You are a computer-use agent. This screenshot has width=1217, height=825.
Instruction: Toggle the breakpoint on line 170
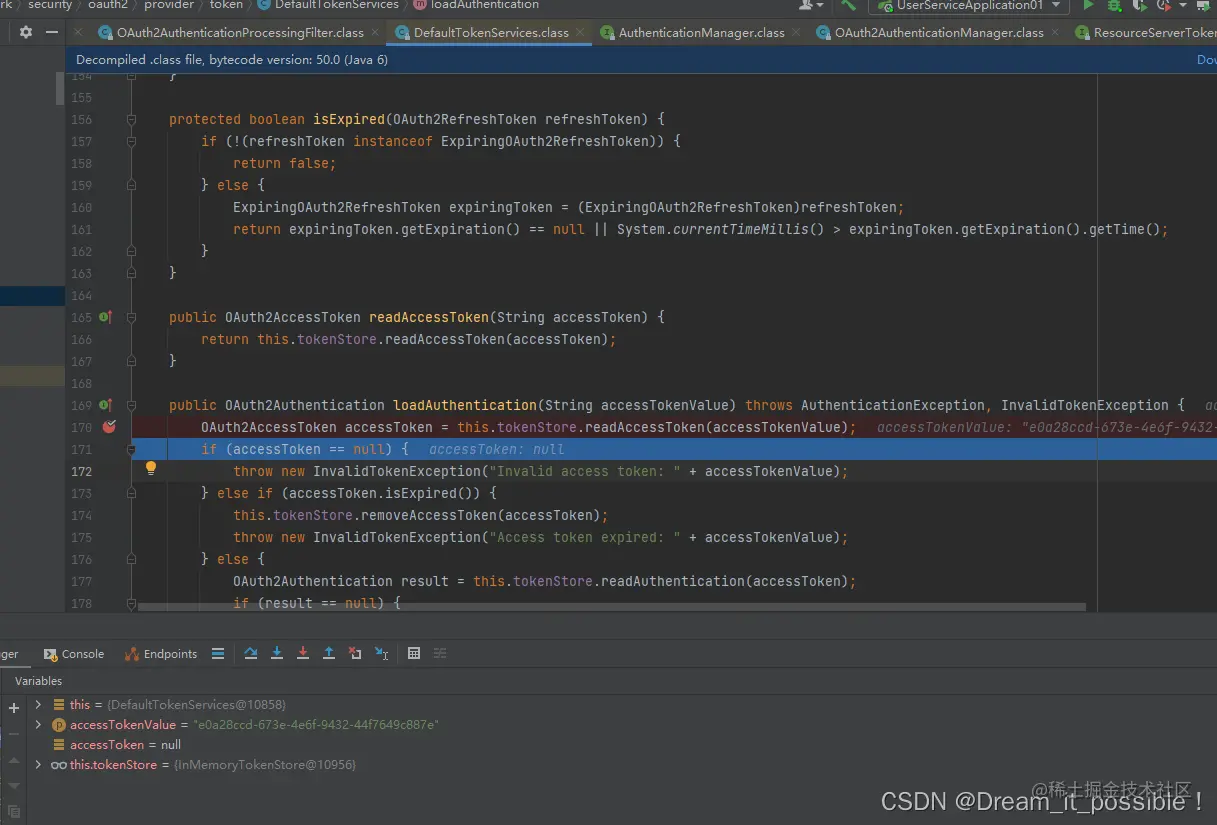point(110,427)
